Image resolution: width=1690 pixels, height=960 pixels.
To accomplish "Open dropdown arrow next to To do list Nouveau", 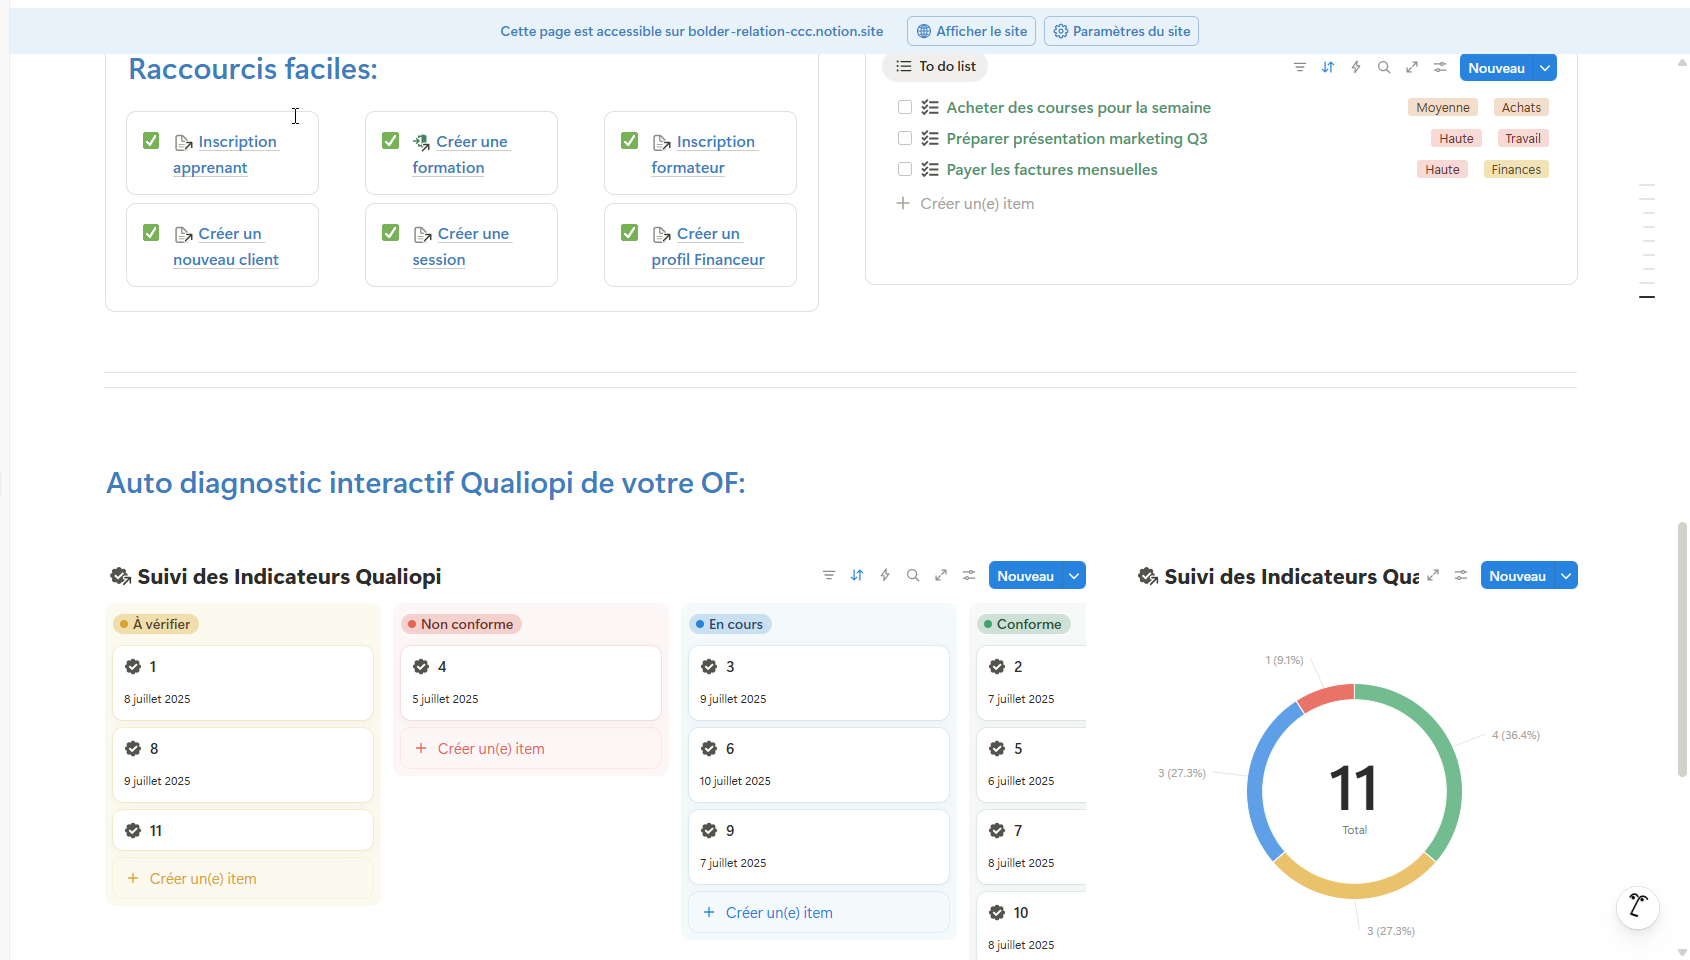I will [x=1545, y=68].
